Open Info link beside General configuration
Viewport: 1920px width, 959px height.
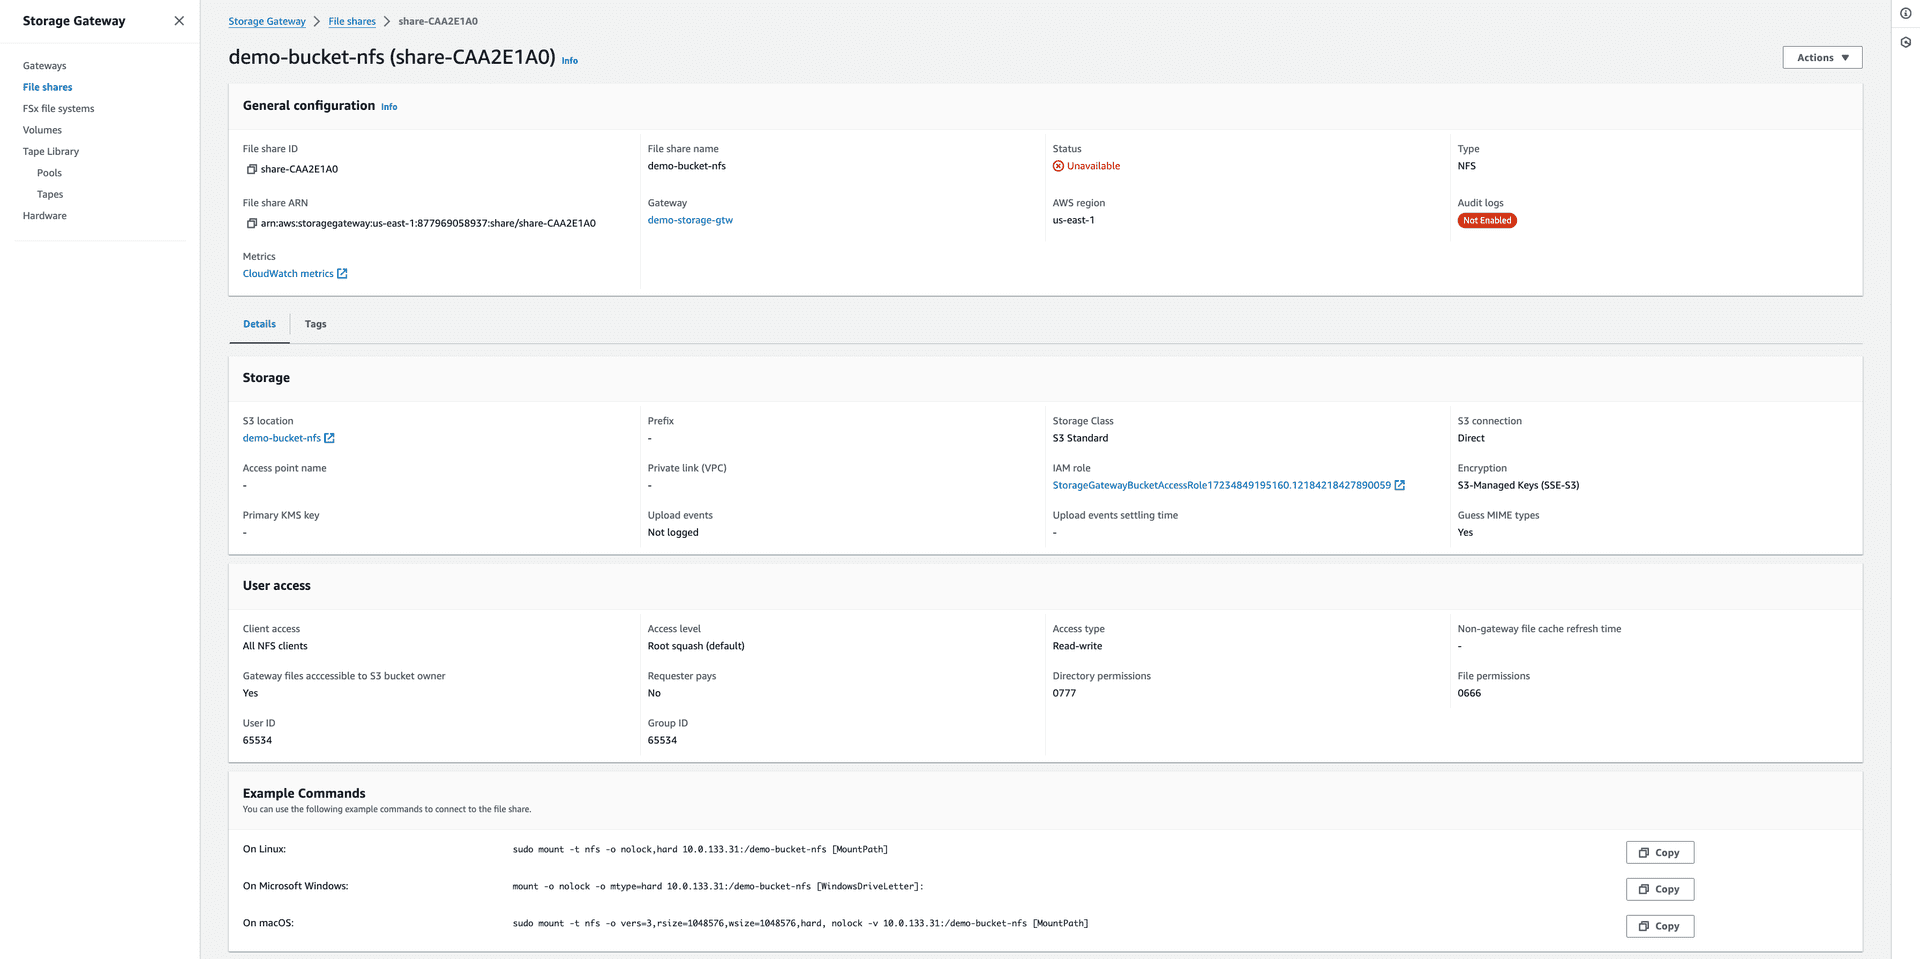click(x=389, y=107)
